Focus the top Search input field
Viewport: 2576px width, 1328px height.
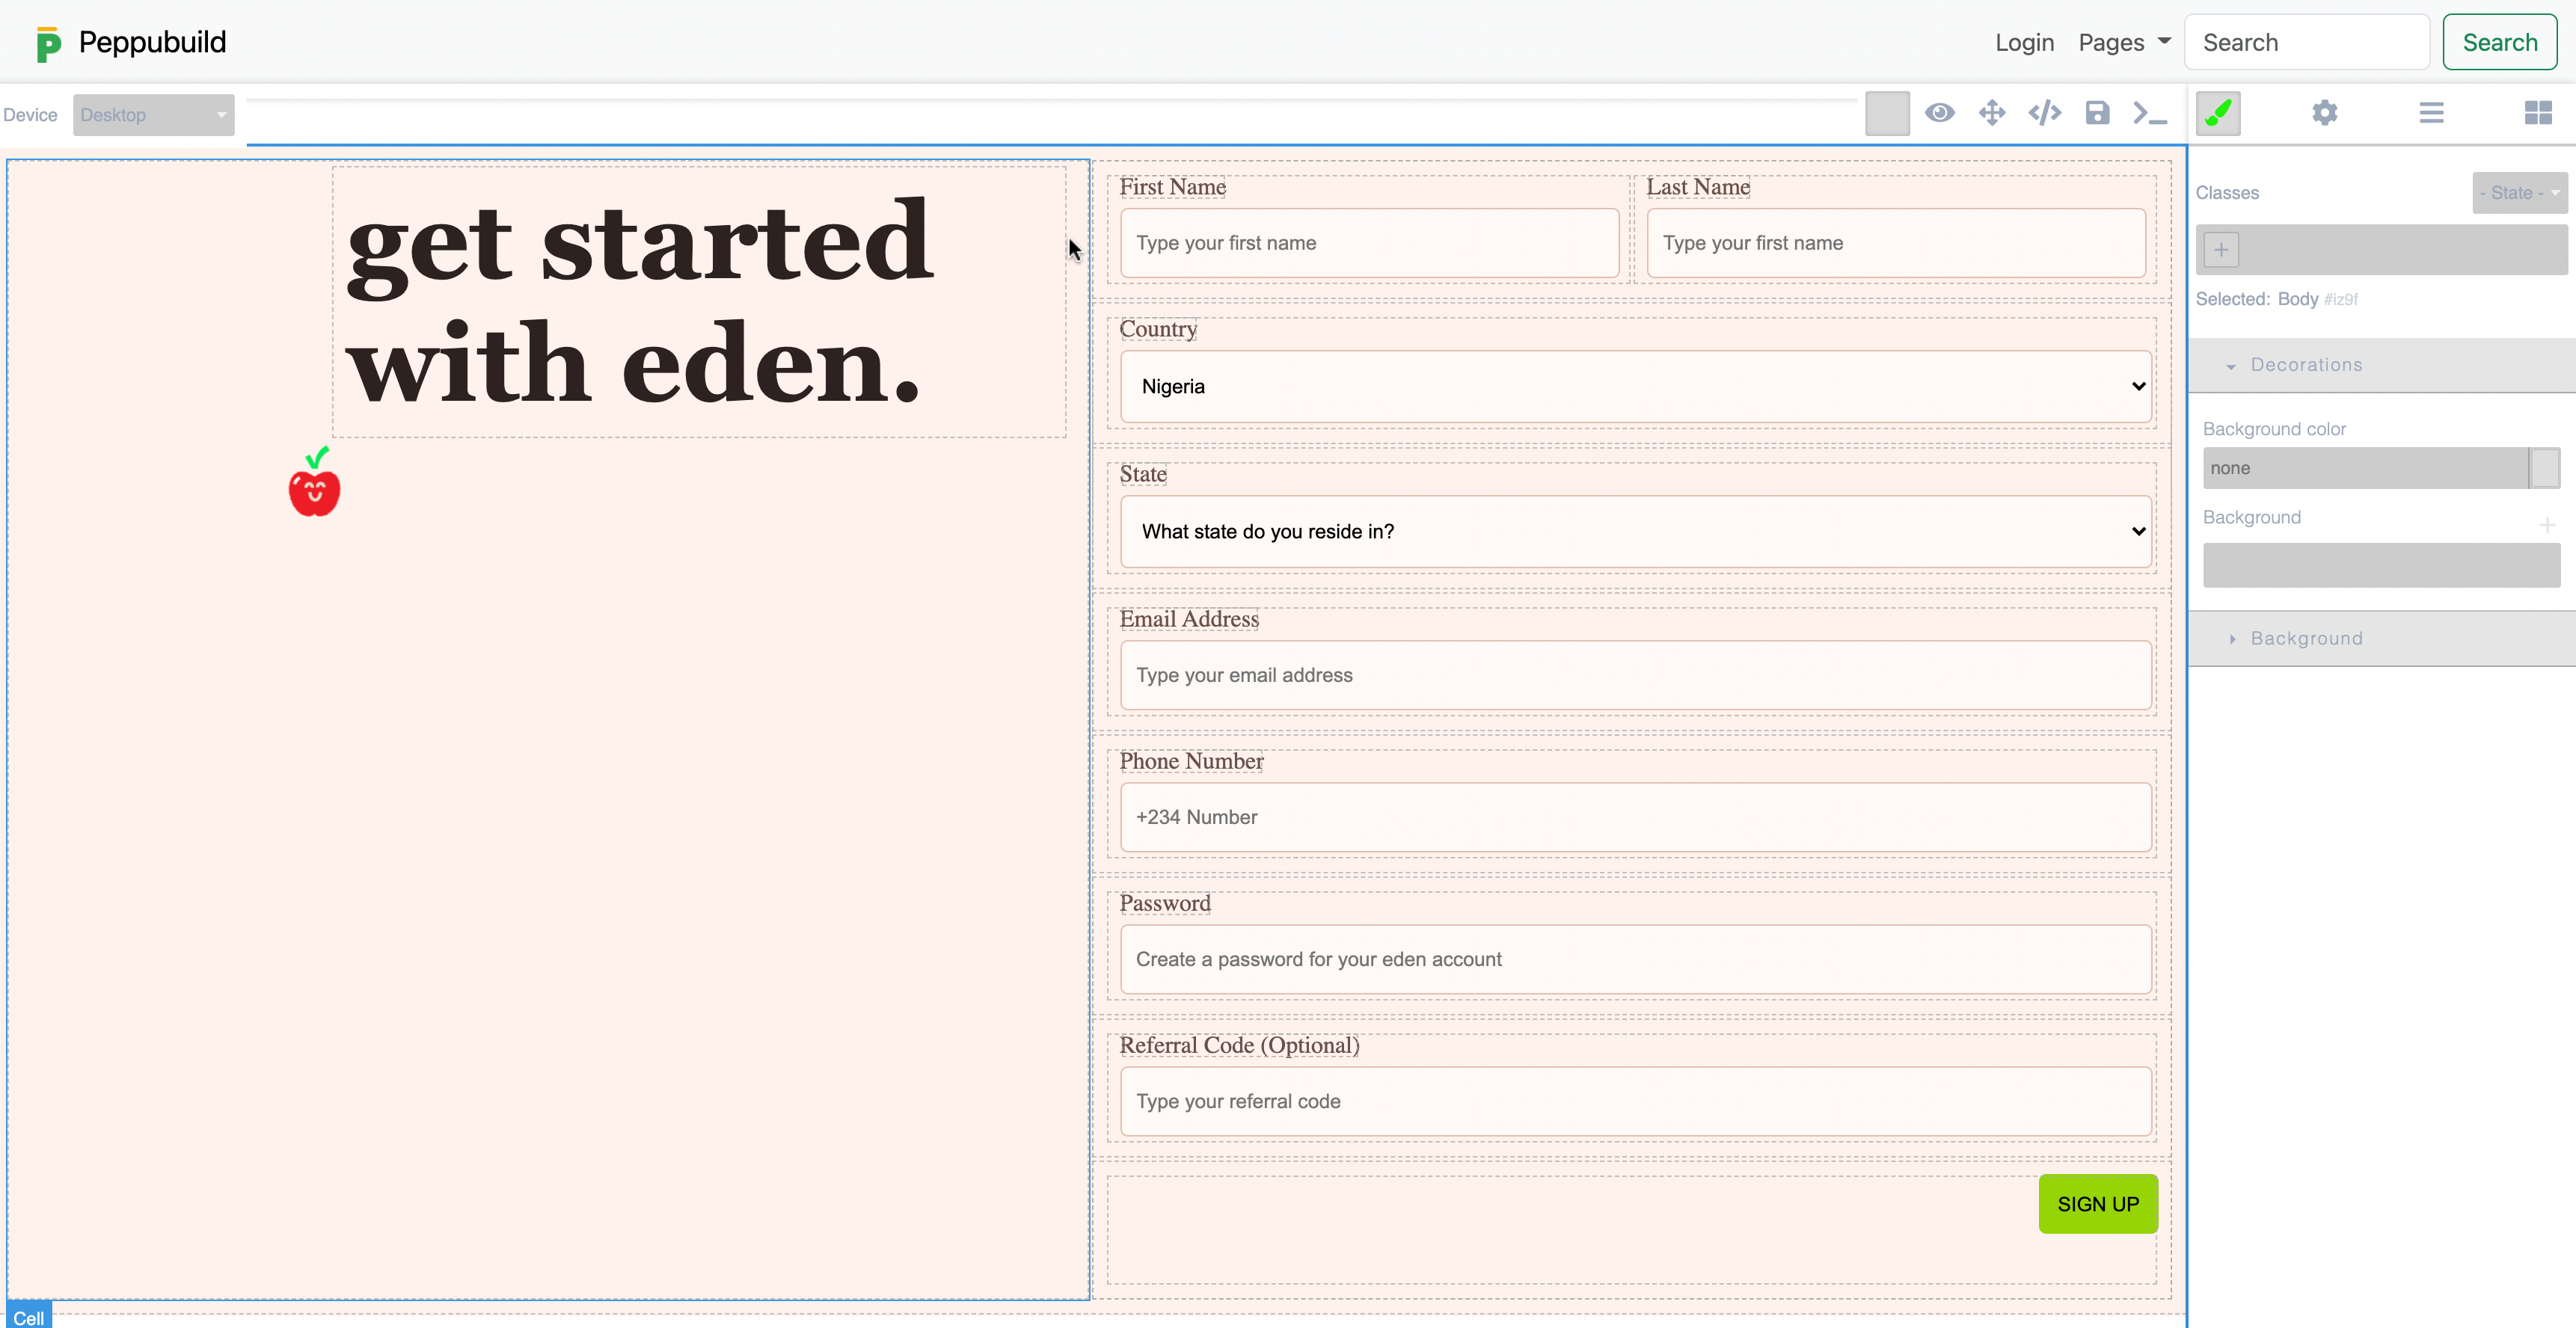2307,42
